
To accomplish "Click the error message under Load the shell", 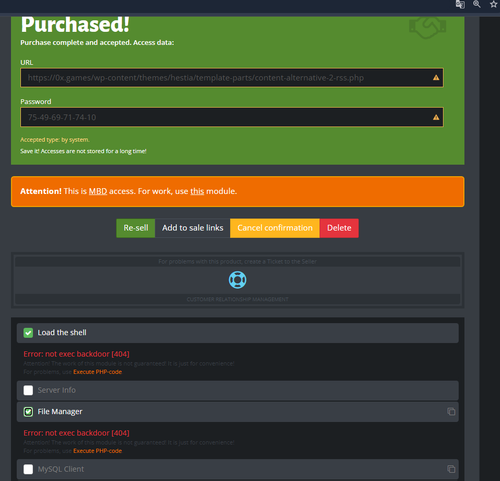I will [76, 354].
